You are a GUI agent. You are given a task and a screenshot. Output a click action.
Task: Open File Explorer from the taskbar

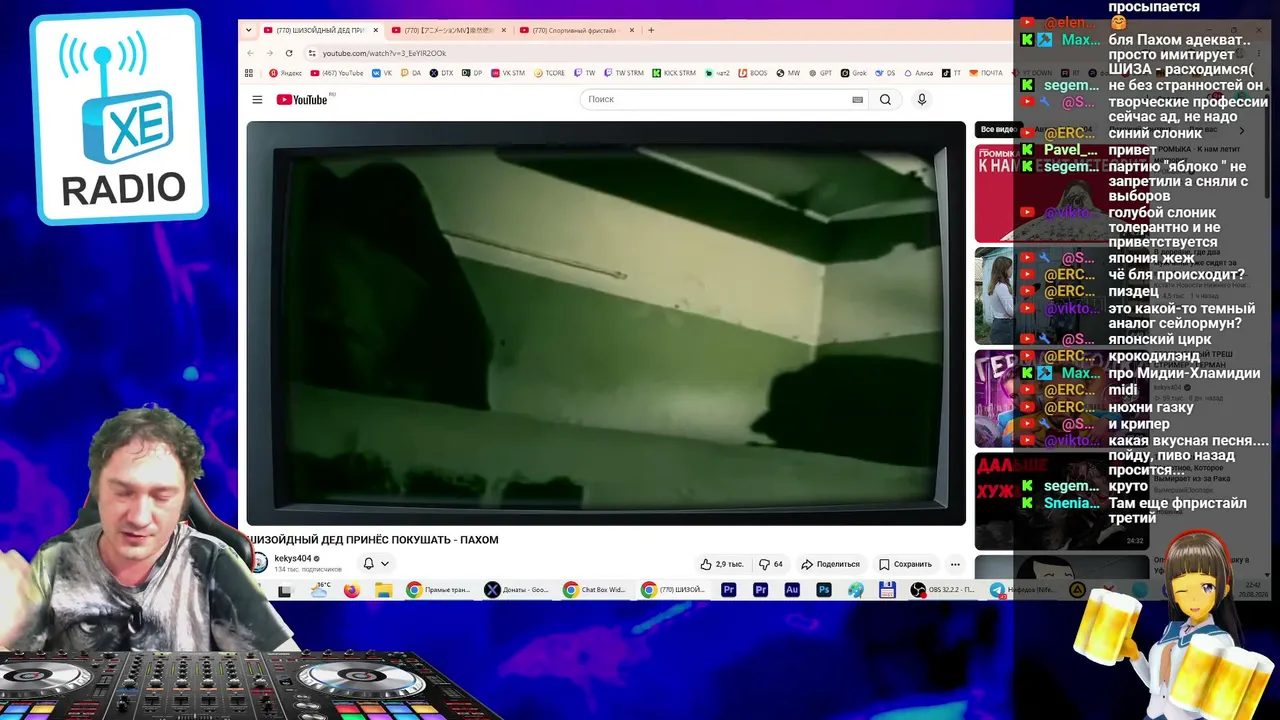(383, 590)
